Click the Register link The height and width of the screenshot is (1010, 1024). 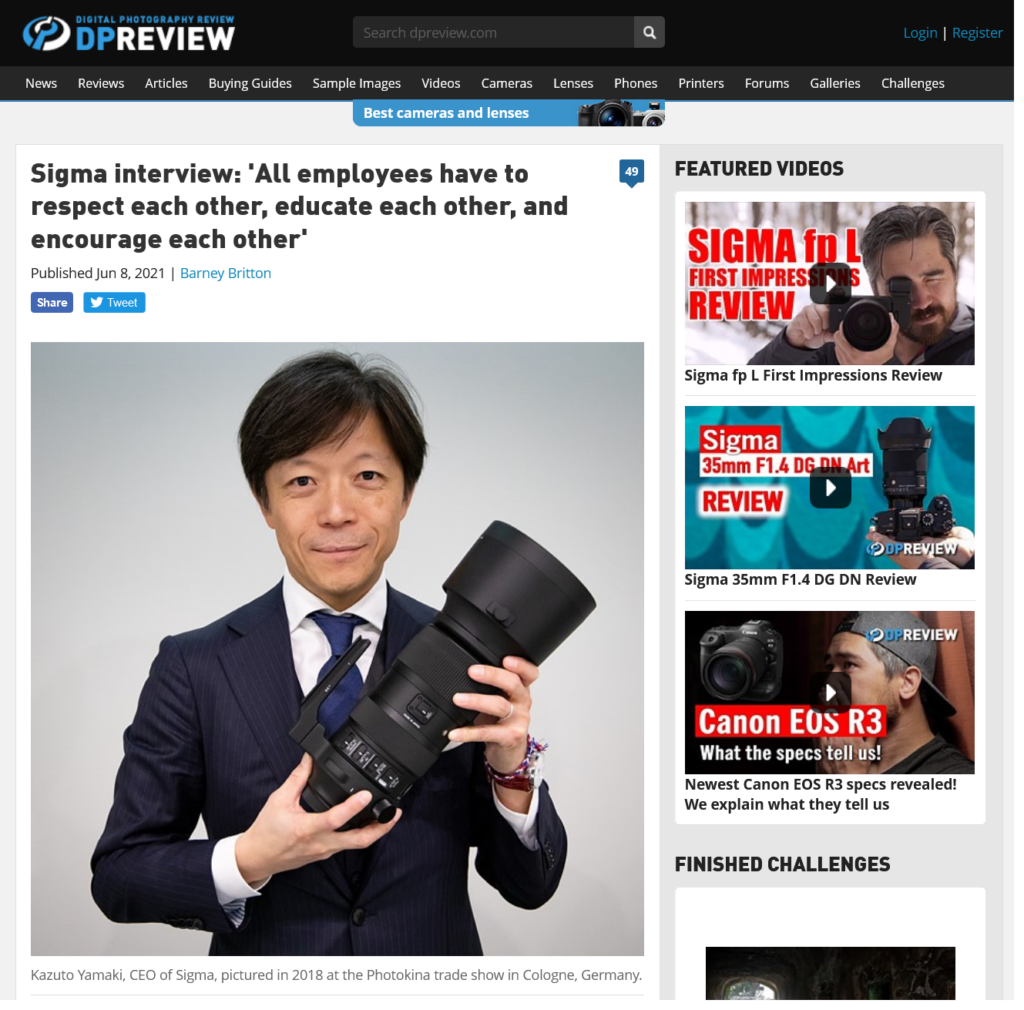coord(977,33)
